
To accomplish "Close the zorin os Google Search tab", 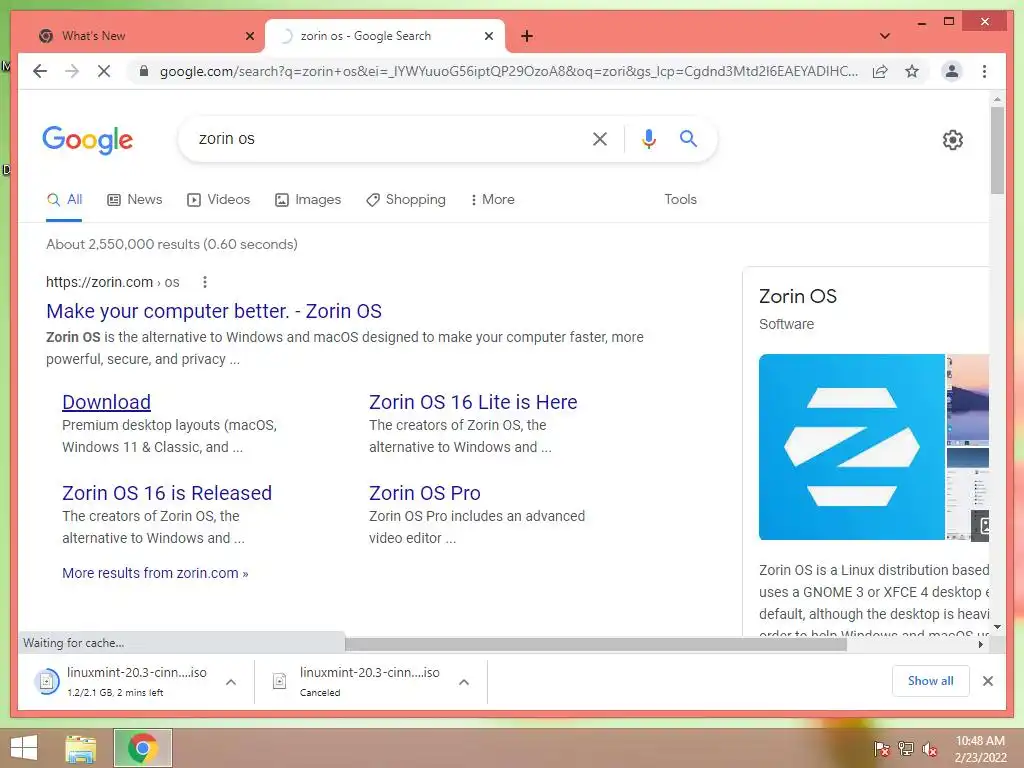I will tap(488, 36).
